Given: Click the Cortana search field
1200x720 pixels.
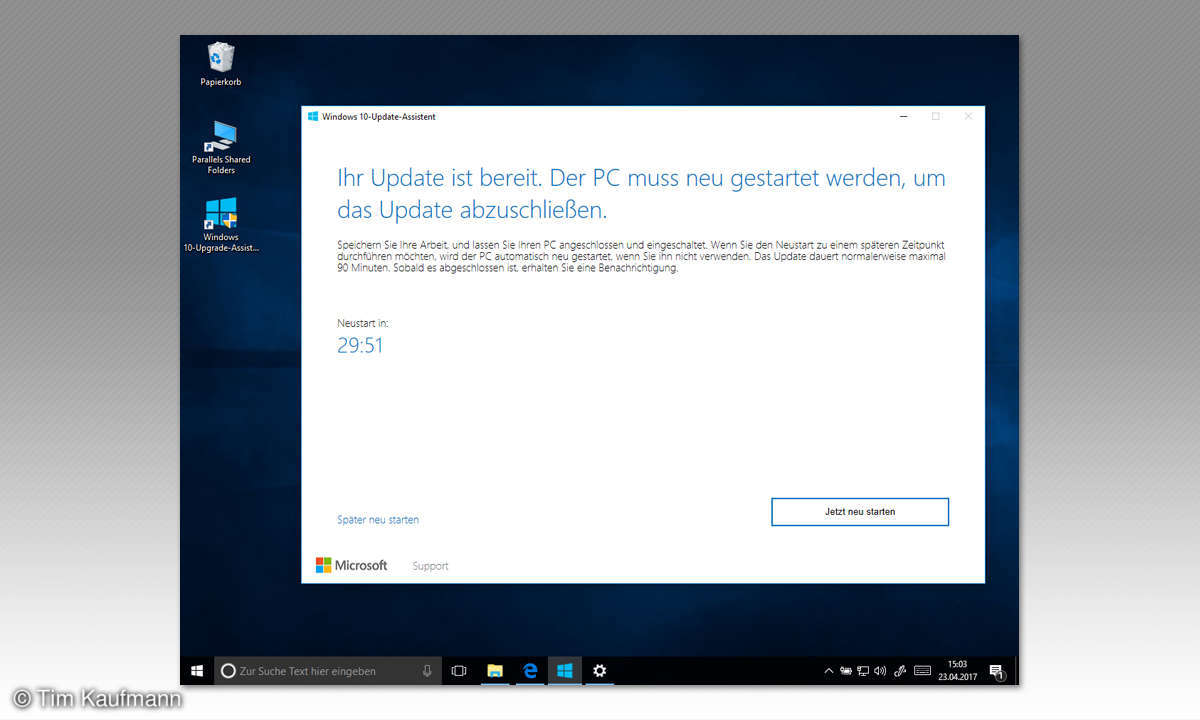Looking at the screenshot, I should click(327, 671).
